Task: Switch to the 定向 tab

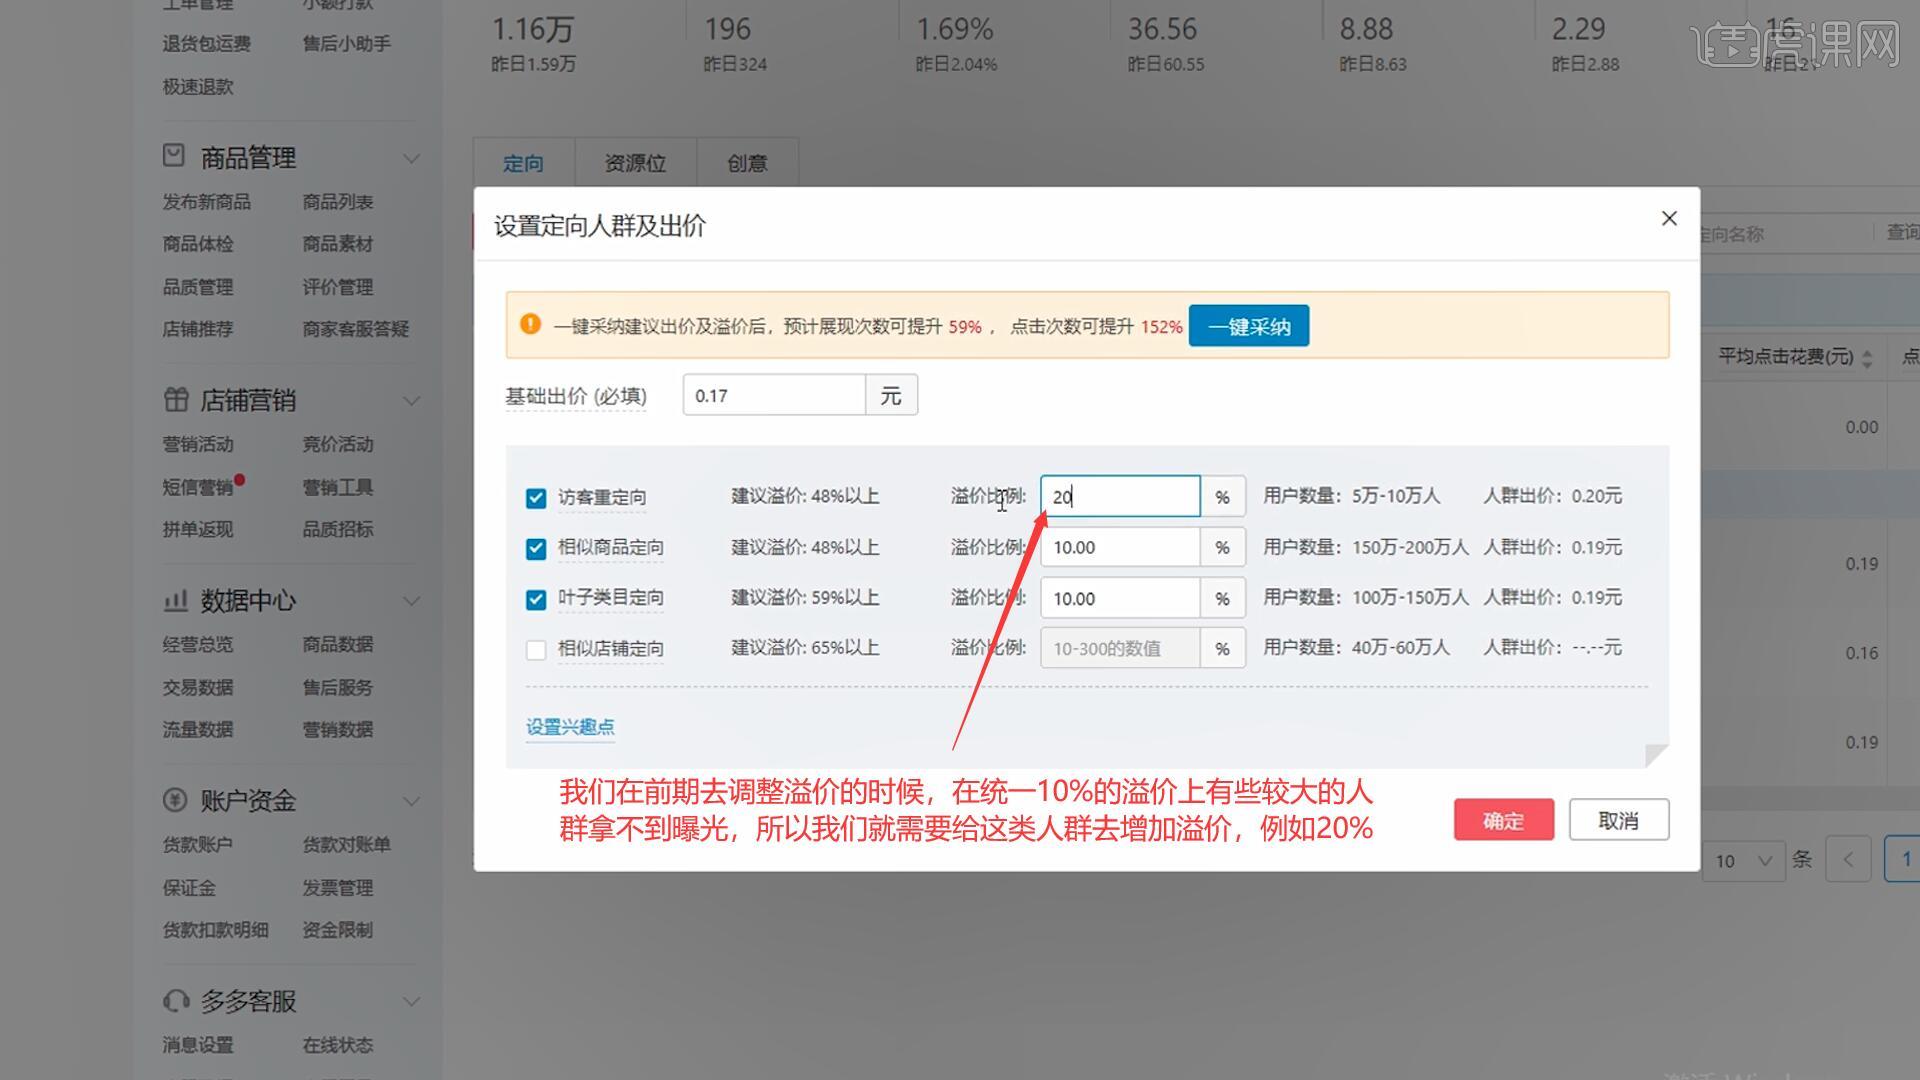Action: (x=523, y=163)
